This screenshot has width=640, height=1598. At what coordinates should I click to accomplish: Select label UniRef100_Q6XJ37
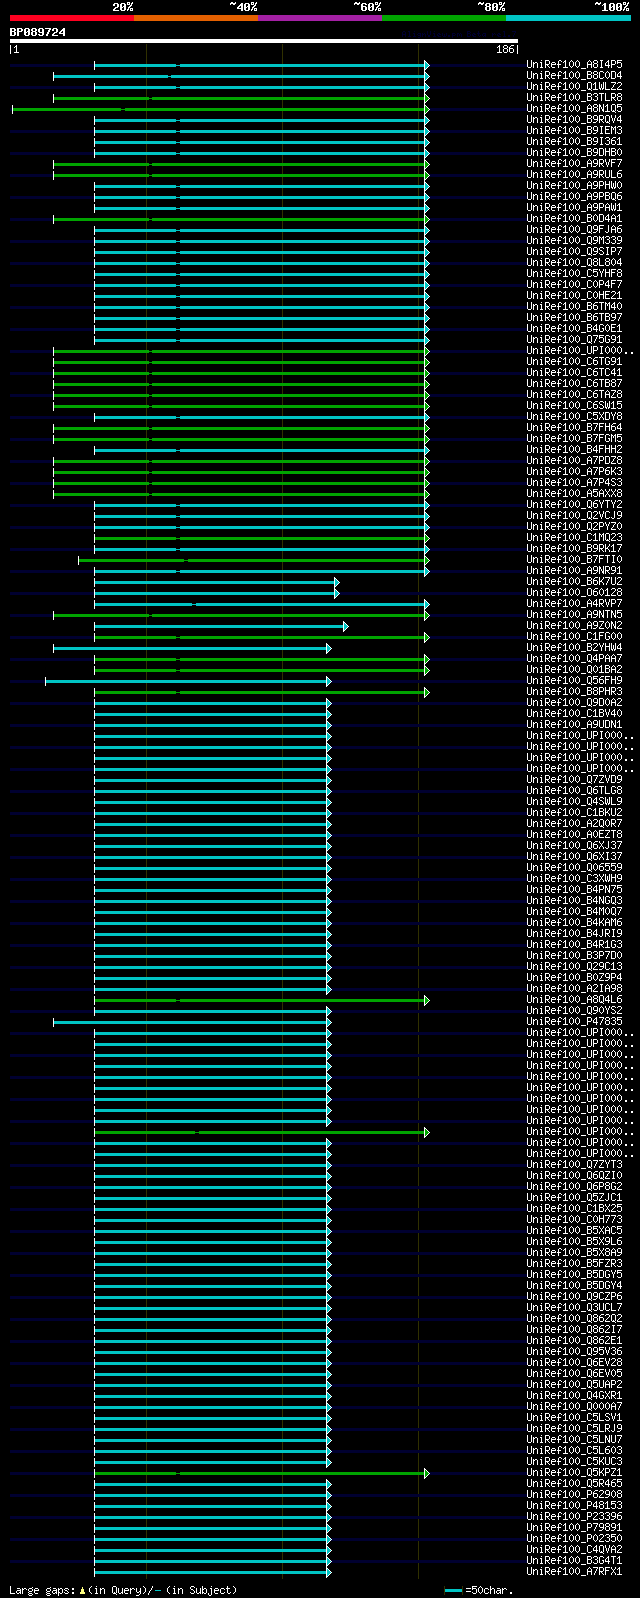pyautogui.click(x=574, y=845)
